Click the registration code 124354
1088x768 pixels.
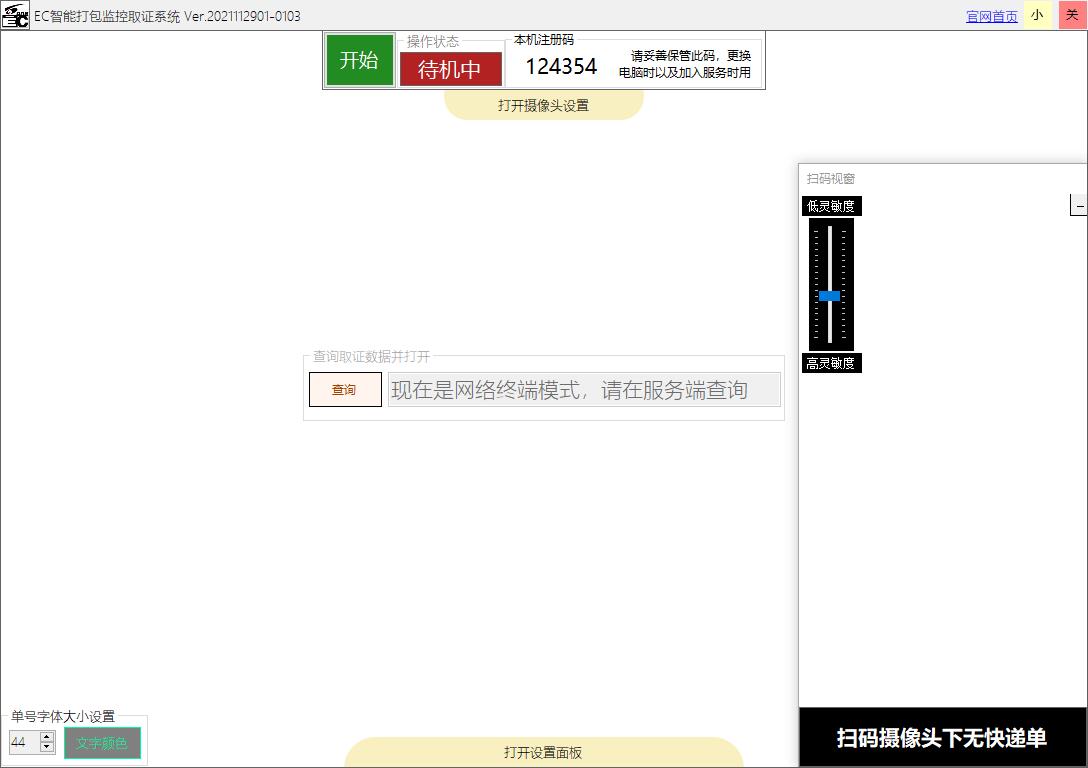coord(561,66)
